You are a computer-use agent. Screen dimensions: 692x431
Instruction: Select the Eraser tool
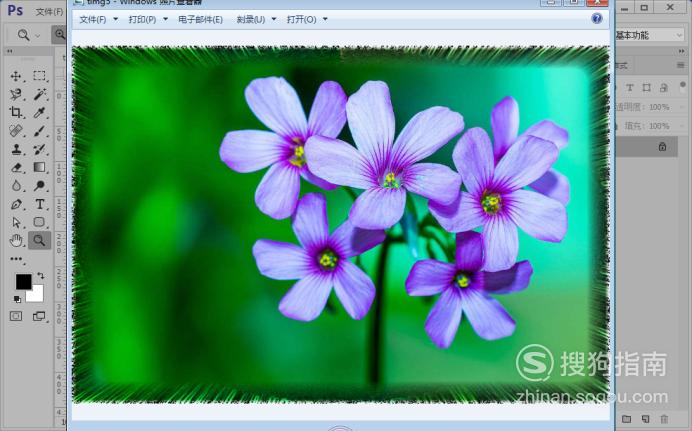16,167
